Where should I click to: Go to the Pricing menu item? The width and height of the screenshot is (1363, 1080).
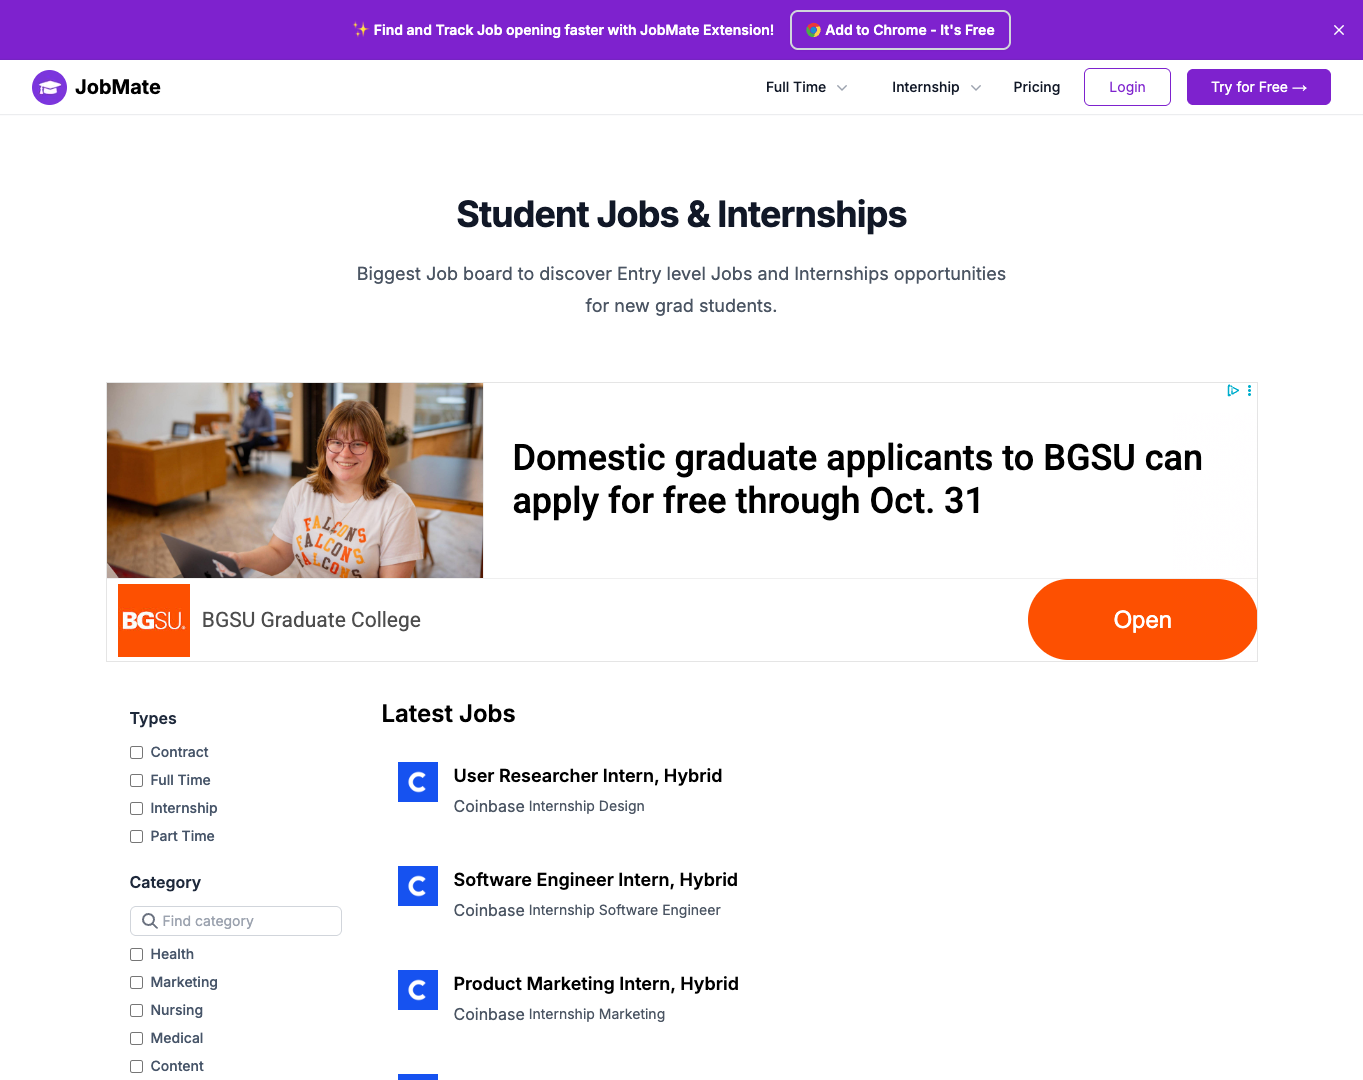click(1036, 87)
